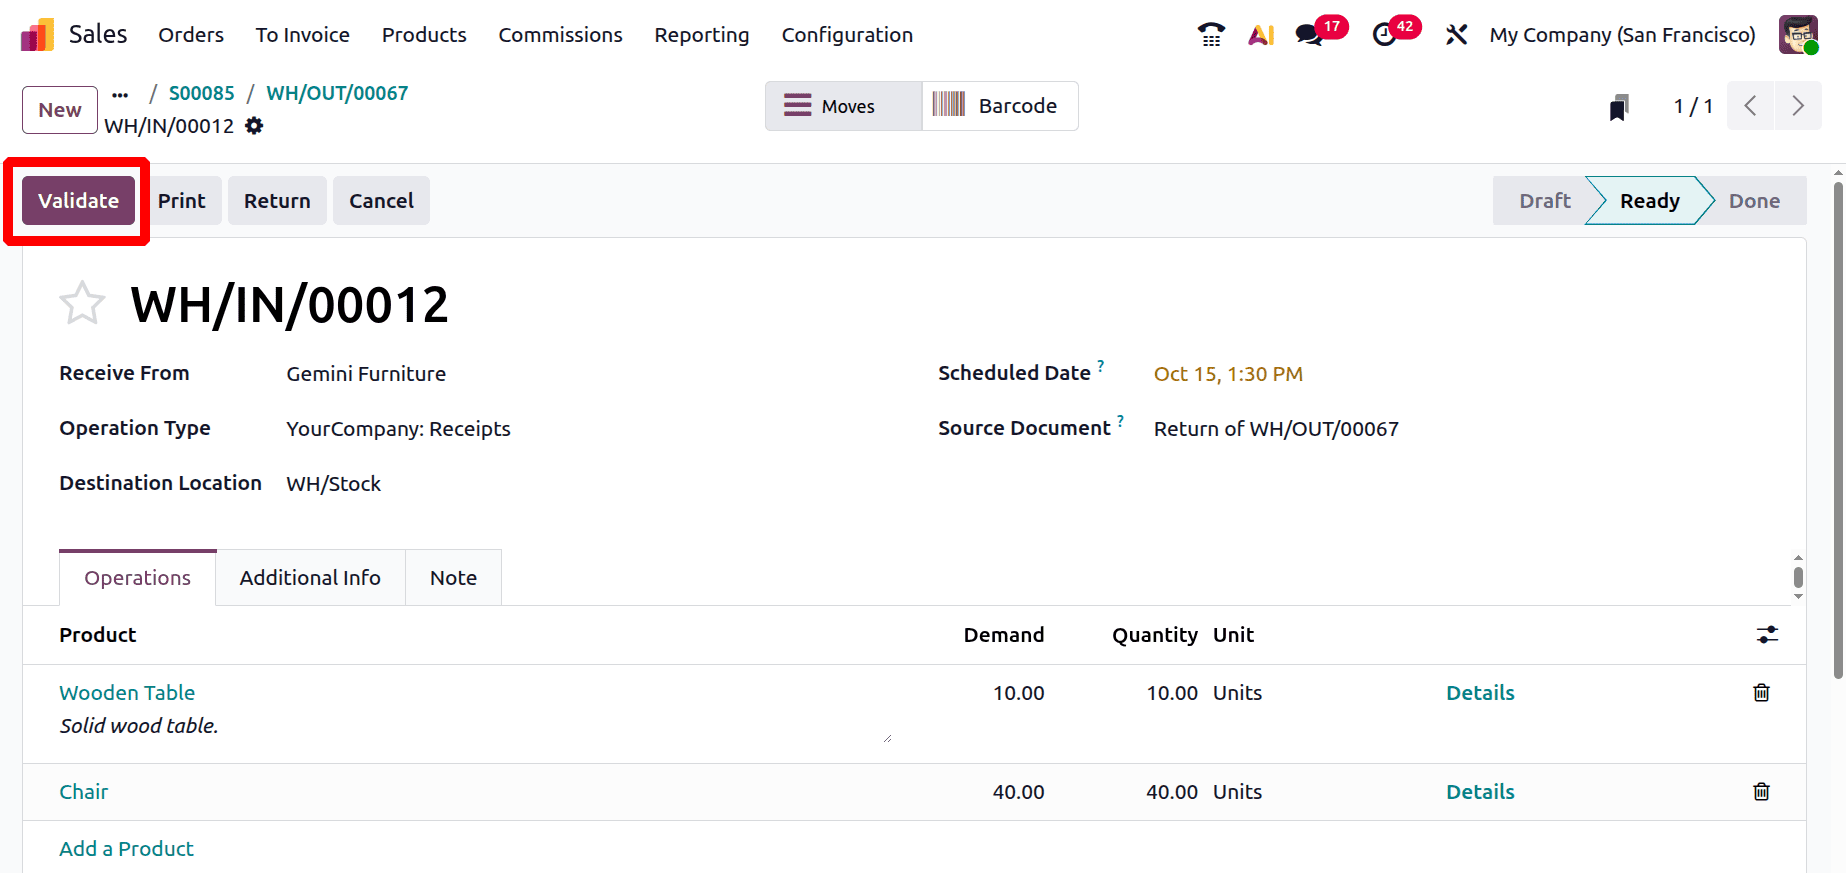This screenshot has width=1846, height=873.
Task: Select the Ready status stage
Action: (1649, 201)
